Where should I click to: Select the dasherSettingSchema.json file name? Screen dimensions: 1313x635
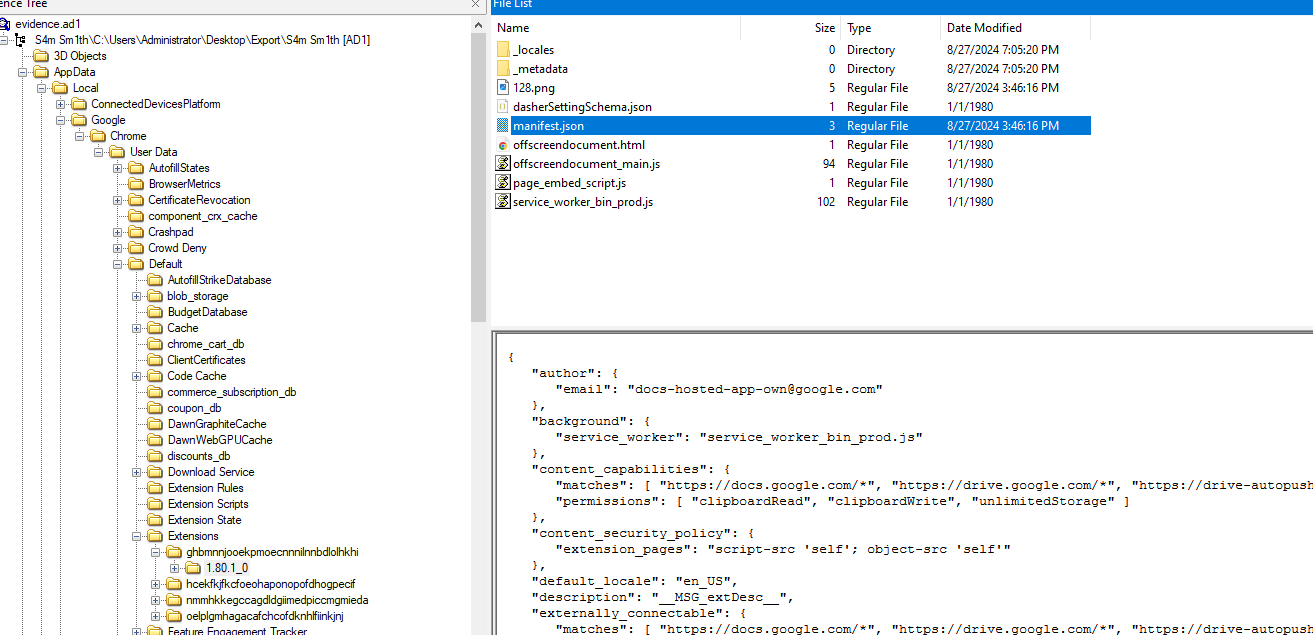click(582, 107)
